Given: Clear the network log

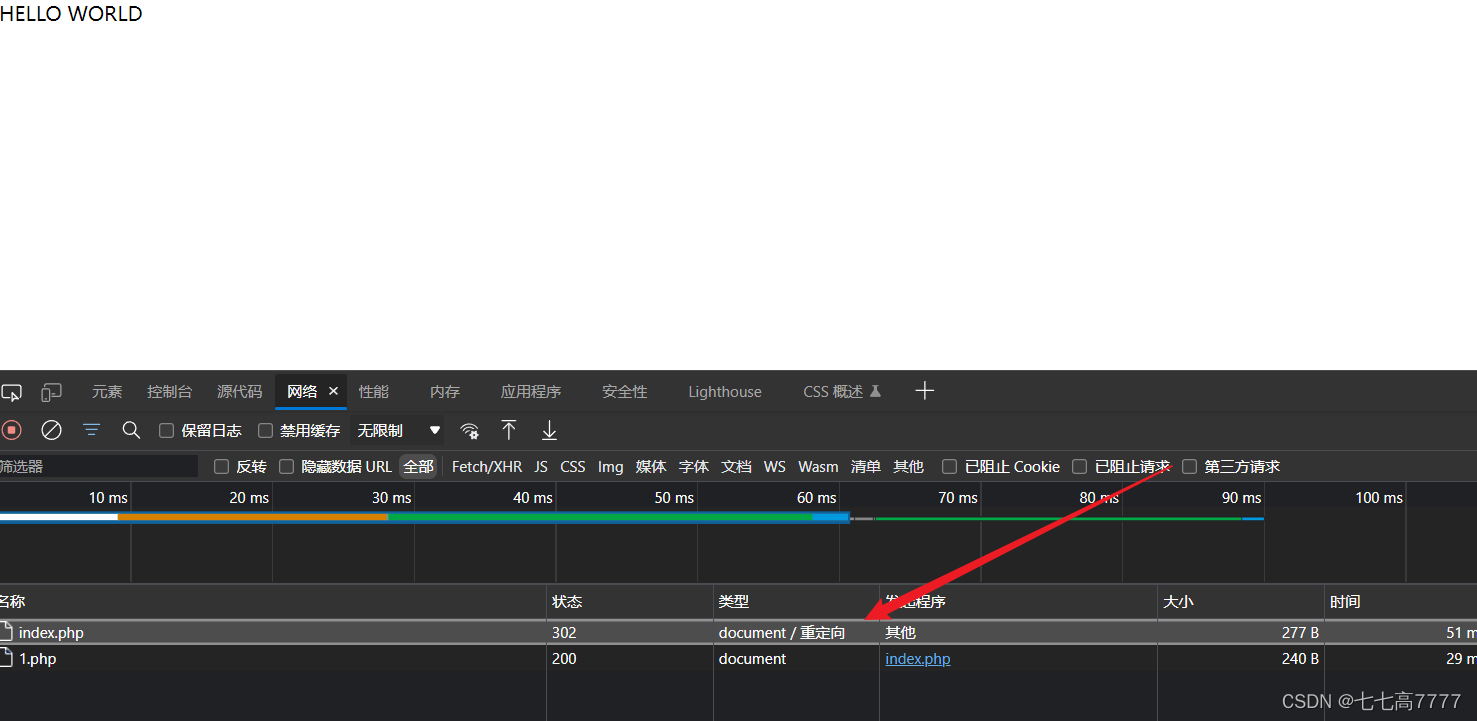Looking at the screenshot, I should pyautogui.click(x=51, y=430).
